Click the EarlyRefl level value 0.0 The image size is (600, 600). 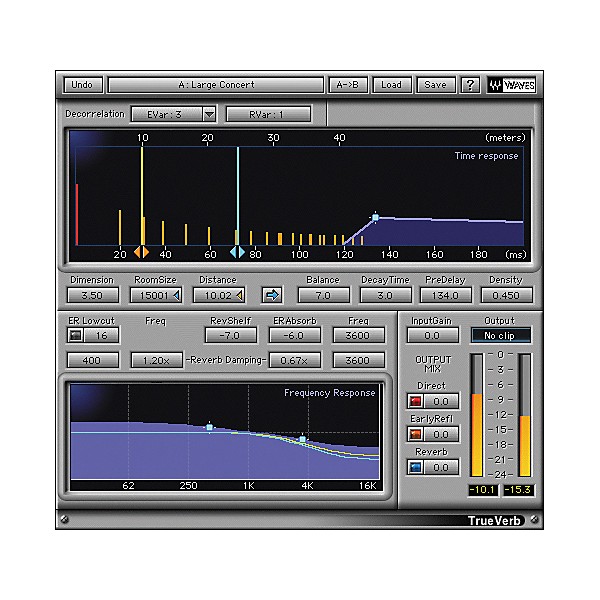[441, 434]
